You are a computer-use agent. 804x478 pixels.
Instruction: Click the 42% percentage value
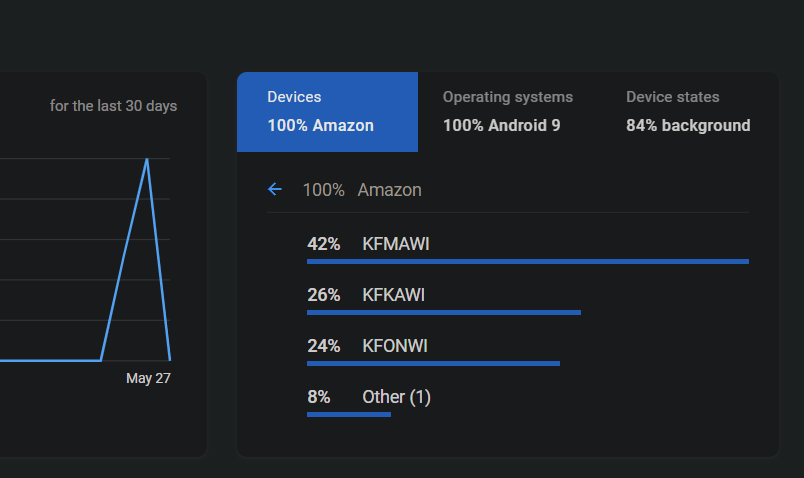click(x=323, y=244)
